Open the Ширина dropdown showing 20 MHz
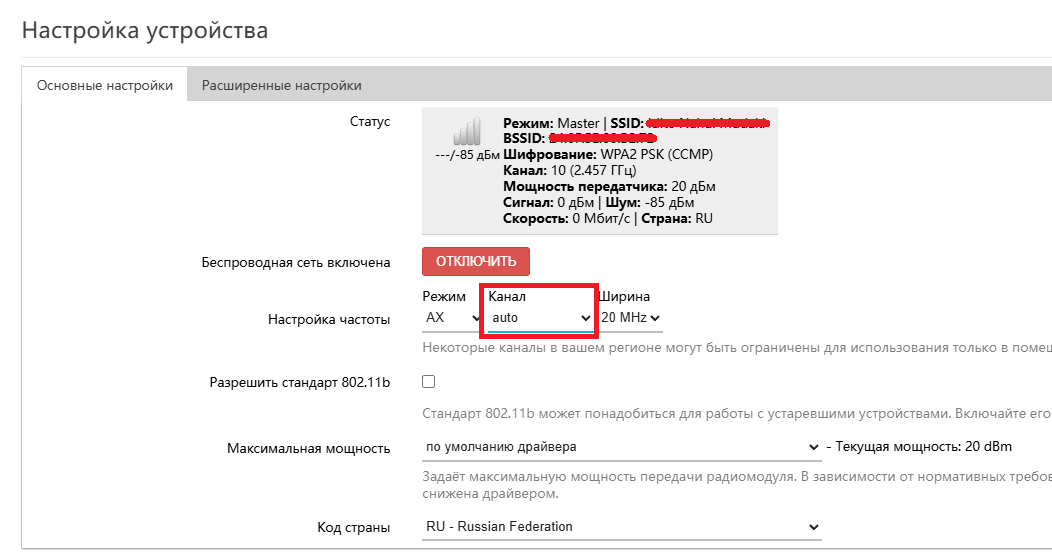Viewport: 1052px width, 556px height. coord(630,318)
